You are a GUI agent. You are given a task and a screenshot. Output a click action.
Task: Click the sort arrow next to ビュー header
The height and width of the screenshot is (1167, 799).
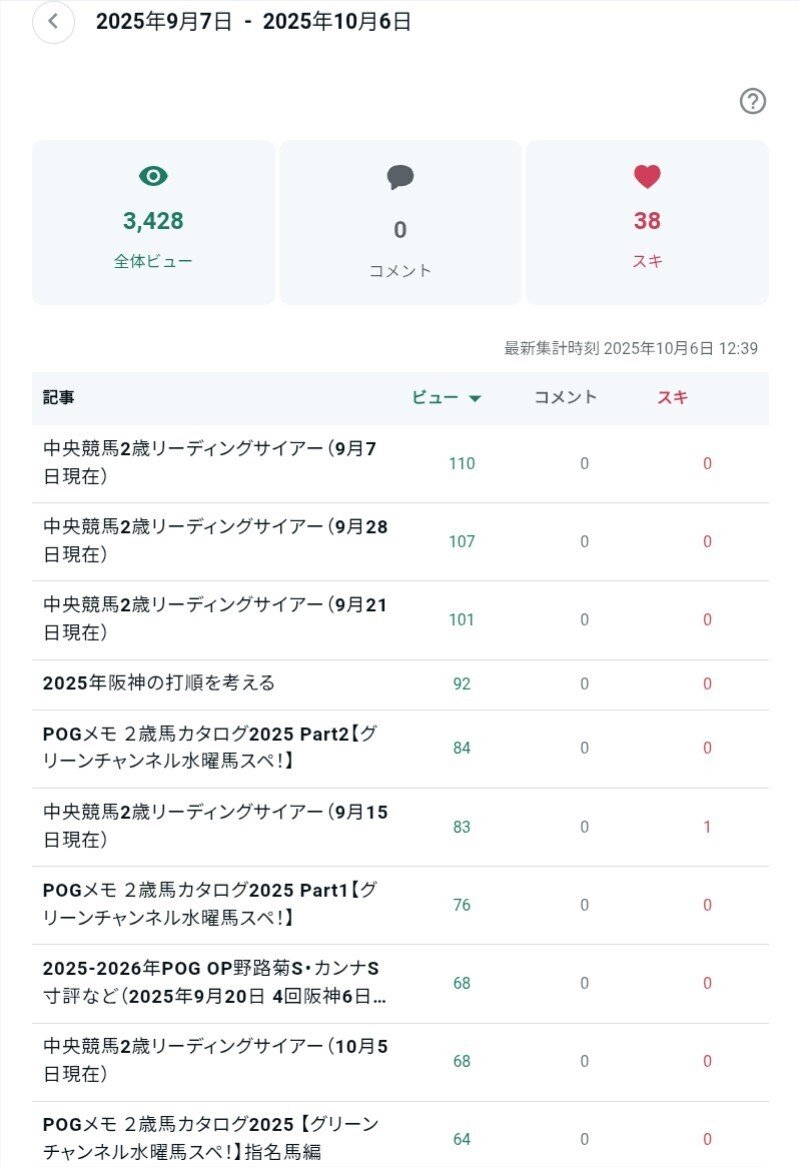click(x=477, y=398)
